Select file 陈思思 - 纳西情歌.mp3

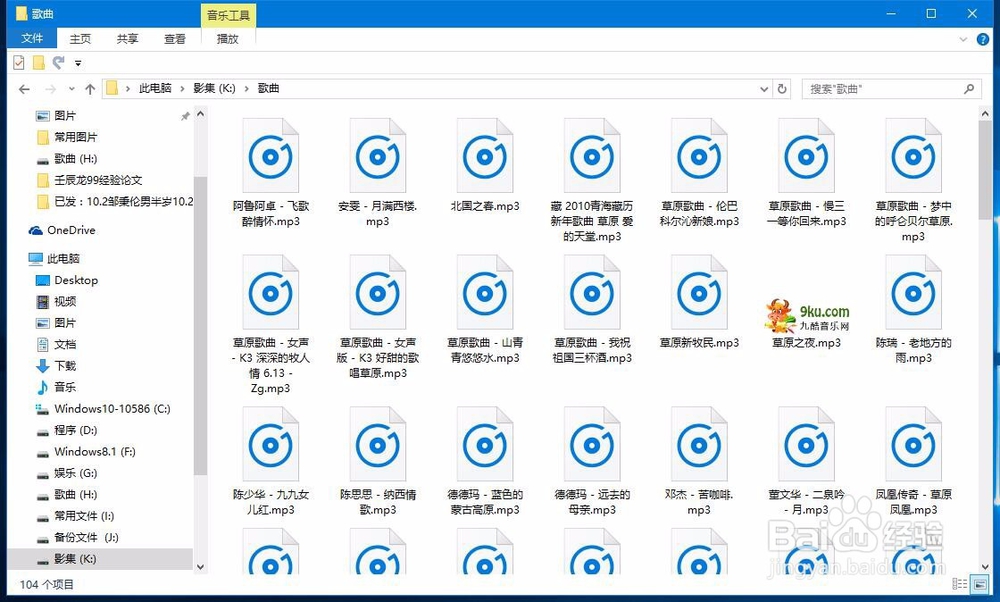click(x=378, y=461)
